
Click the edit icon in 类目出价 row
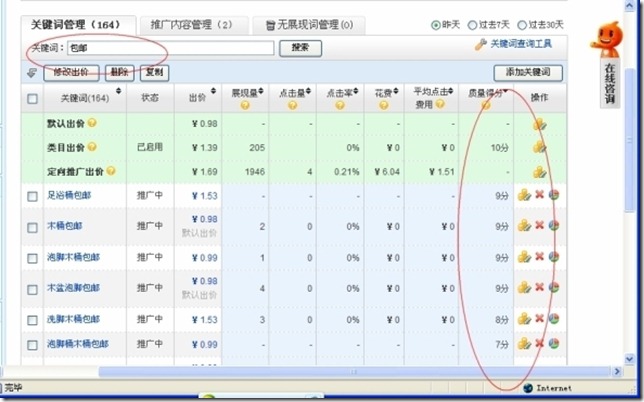[x=539, y=147]
